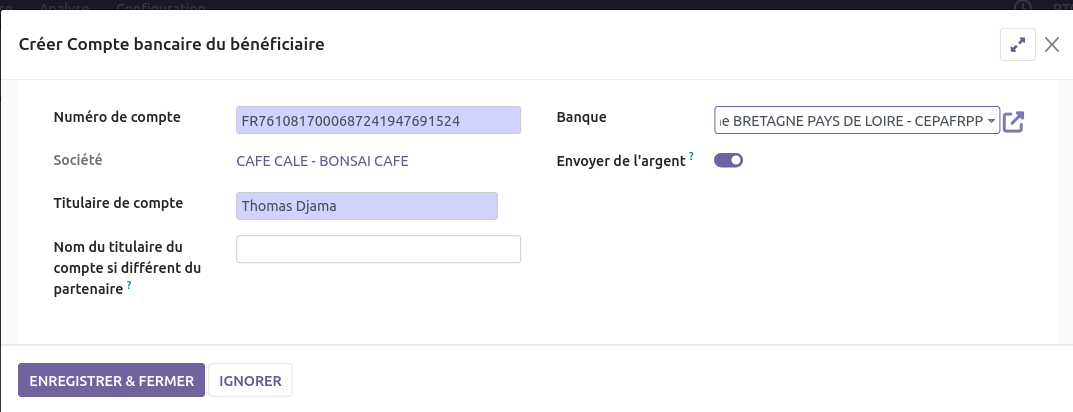This screenshot has width=1073, height=412.
Task: Open the bank record via external link icon
Action: (x=1013, y=121)
